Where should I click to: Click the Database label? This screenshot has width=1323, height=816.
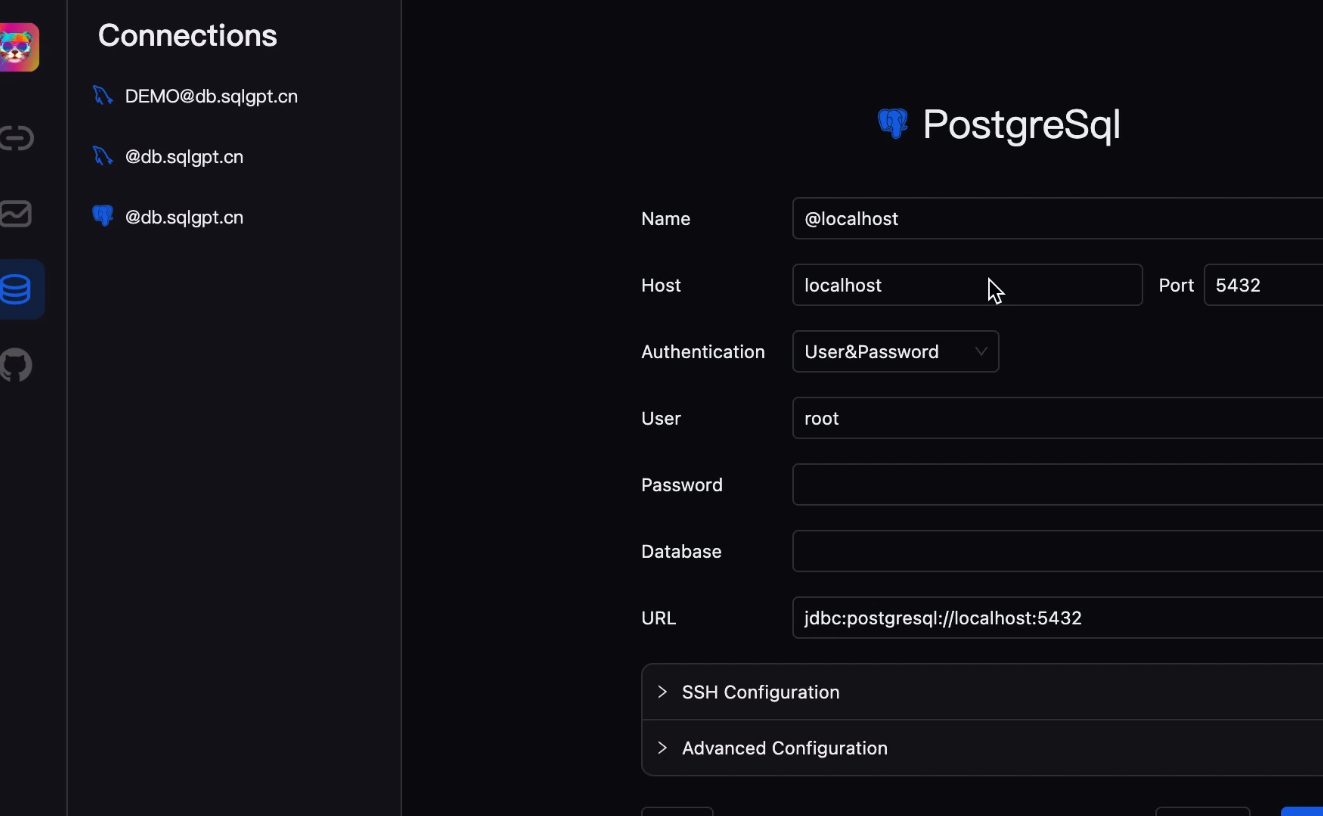coord(681,551)
